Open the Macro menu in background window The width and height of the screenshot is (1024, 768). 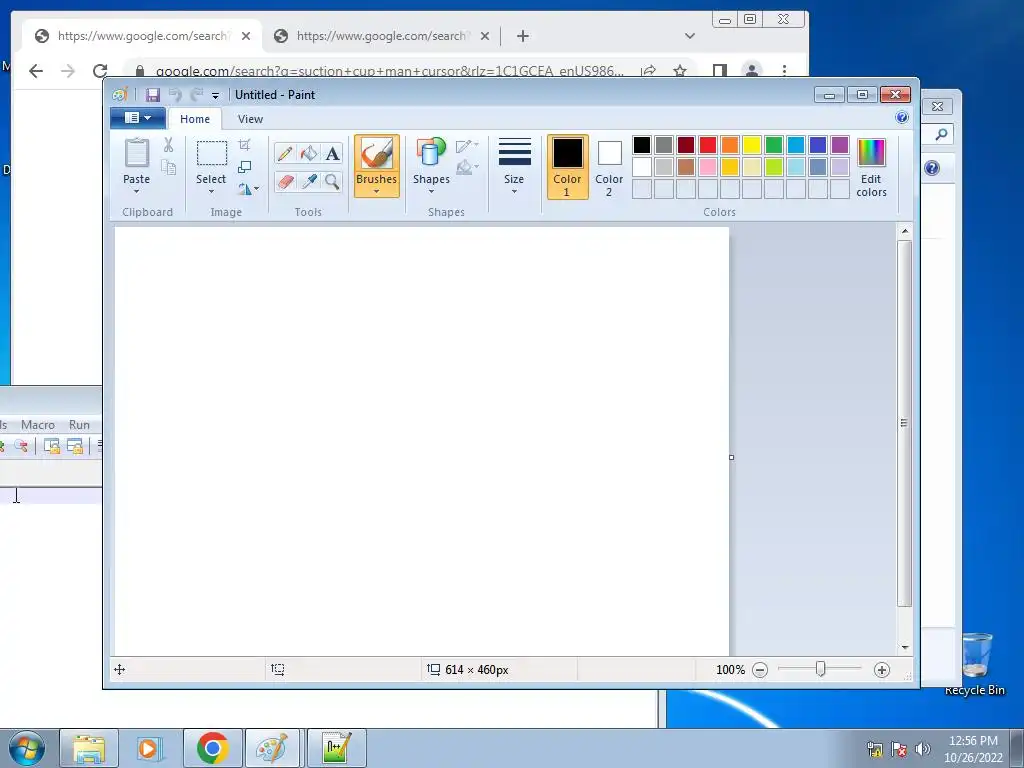[38, 424]
